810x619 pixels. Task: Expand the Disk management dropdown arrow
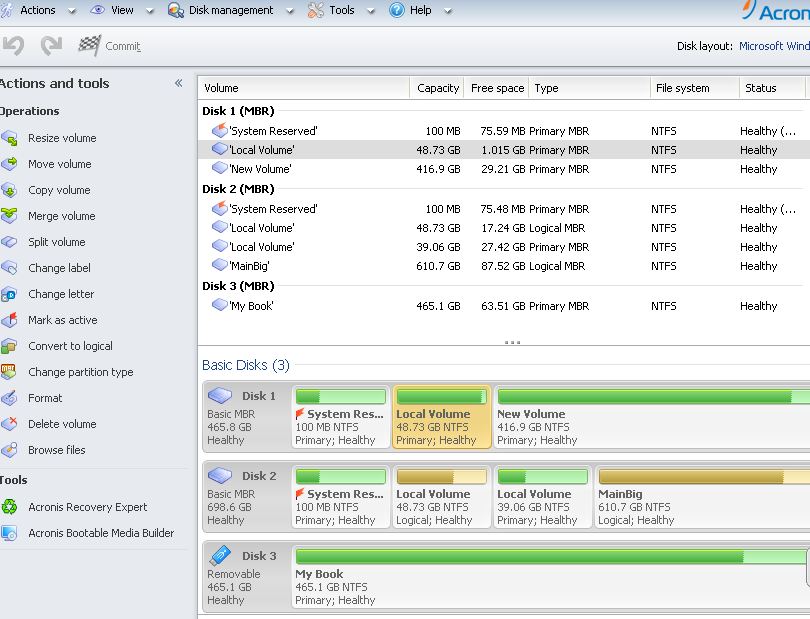[288, 11]
